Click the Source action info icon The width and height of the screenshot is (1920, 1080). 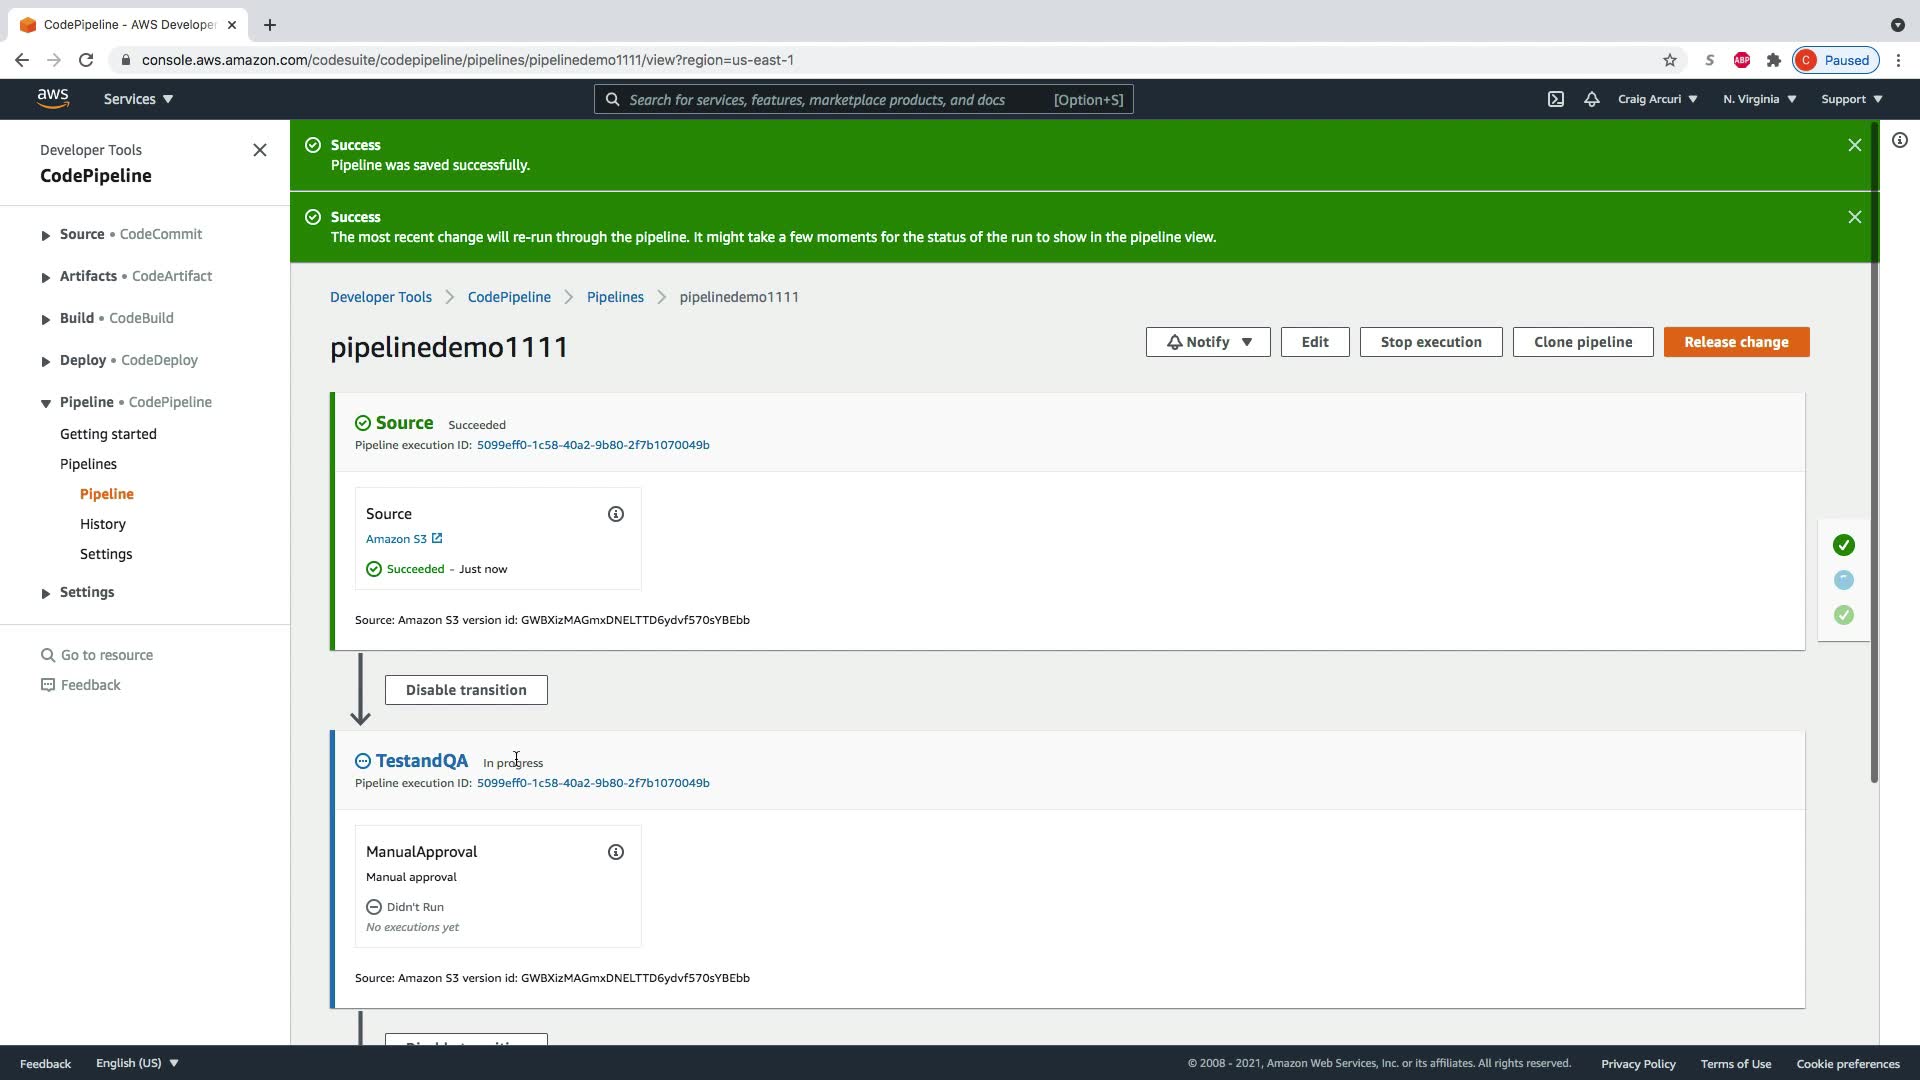click(616, 514)
